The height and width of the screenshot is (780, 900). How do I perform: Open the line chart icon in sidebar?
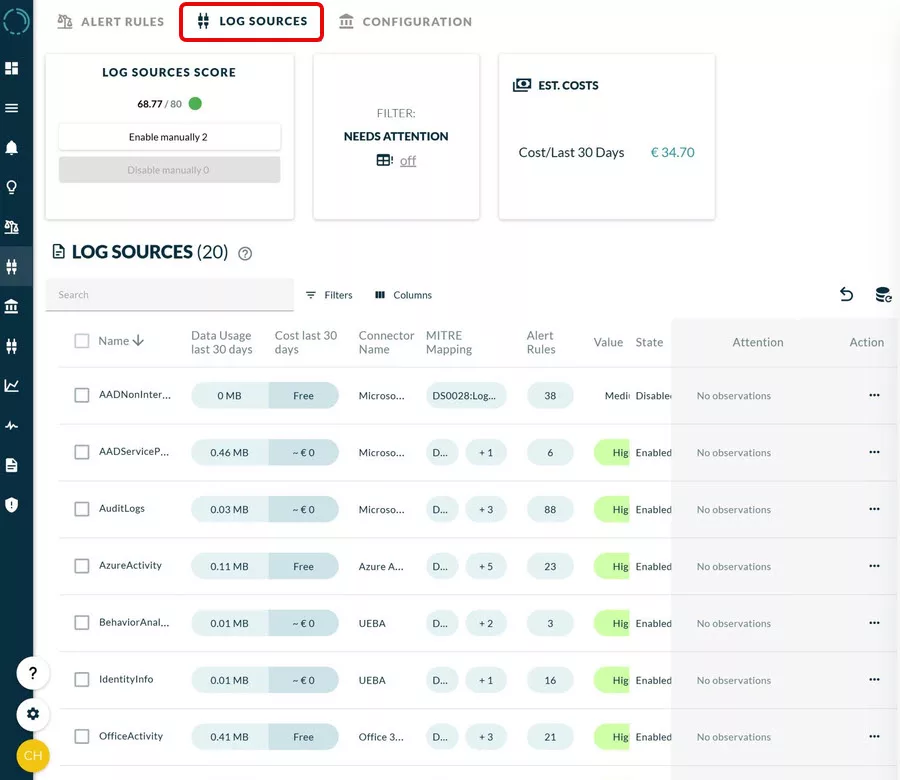coord(11,386)
